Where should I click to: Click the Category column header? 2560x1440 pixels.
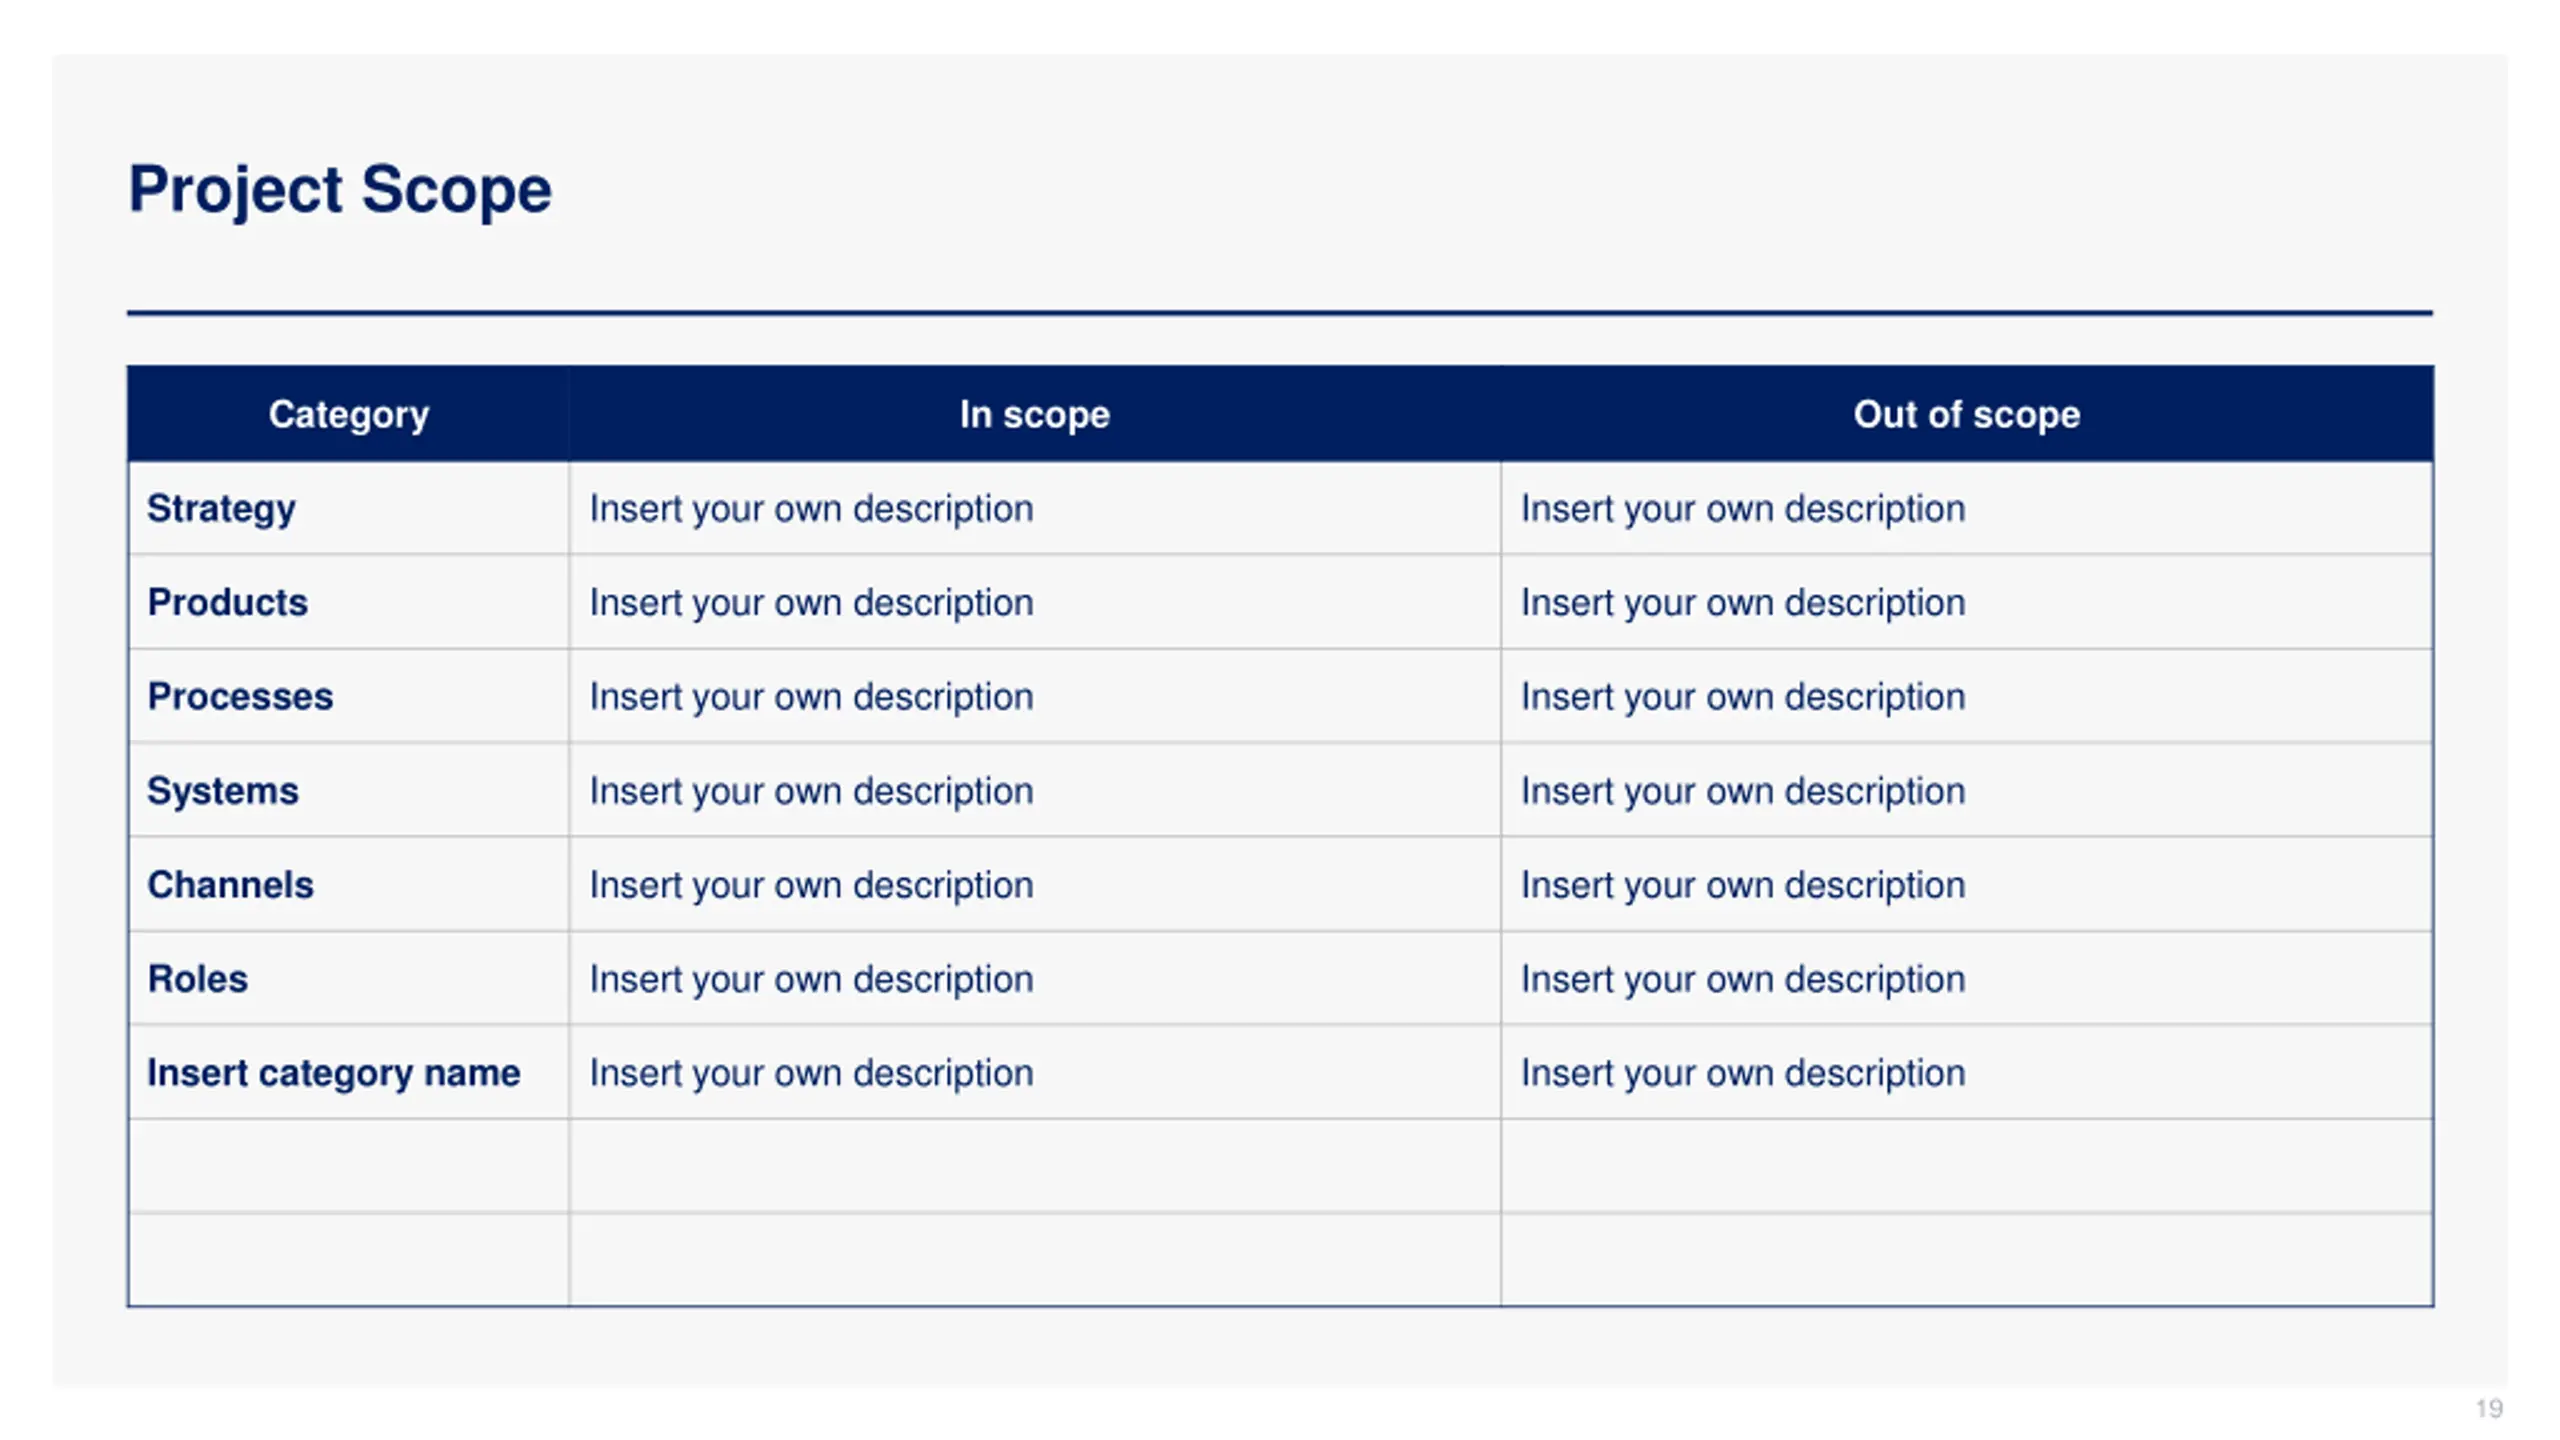tap(348, 414)
